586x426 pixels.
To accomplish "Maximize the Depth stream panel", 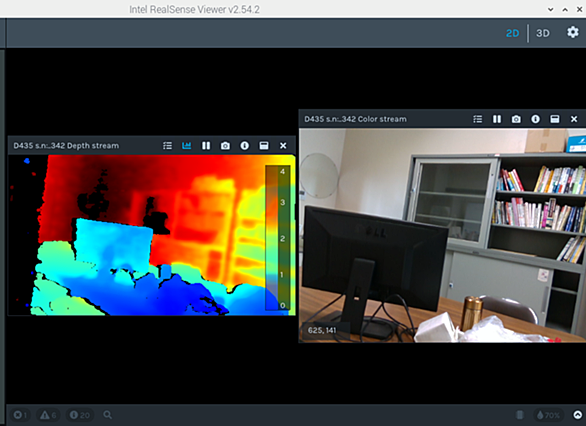I will pyautogui.click(x=264, y=145).
